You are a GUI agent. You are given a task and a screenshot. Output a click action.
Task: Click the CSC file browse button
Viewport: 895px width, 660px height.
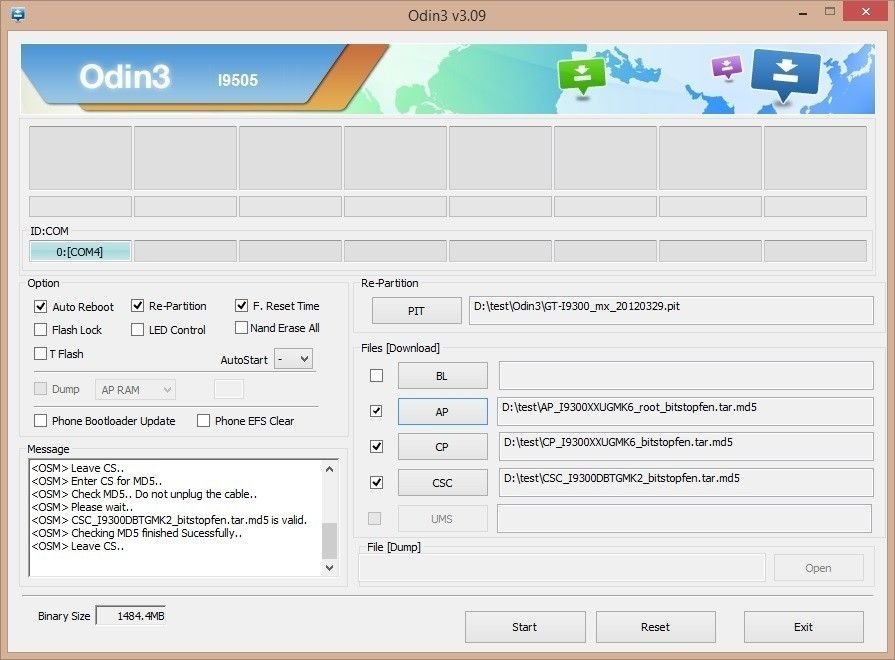point(442,483)
